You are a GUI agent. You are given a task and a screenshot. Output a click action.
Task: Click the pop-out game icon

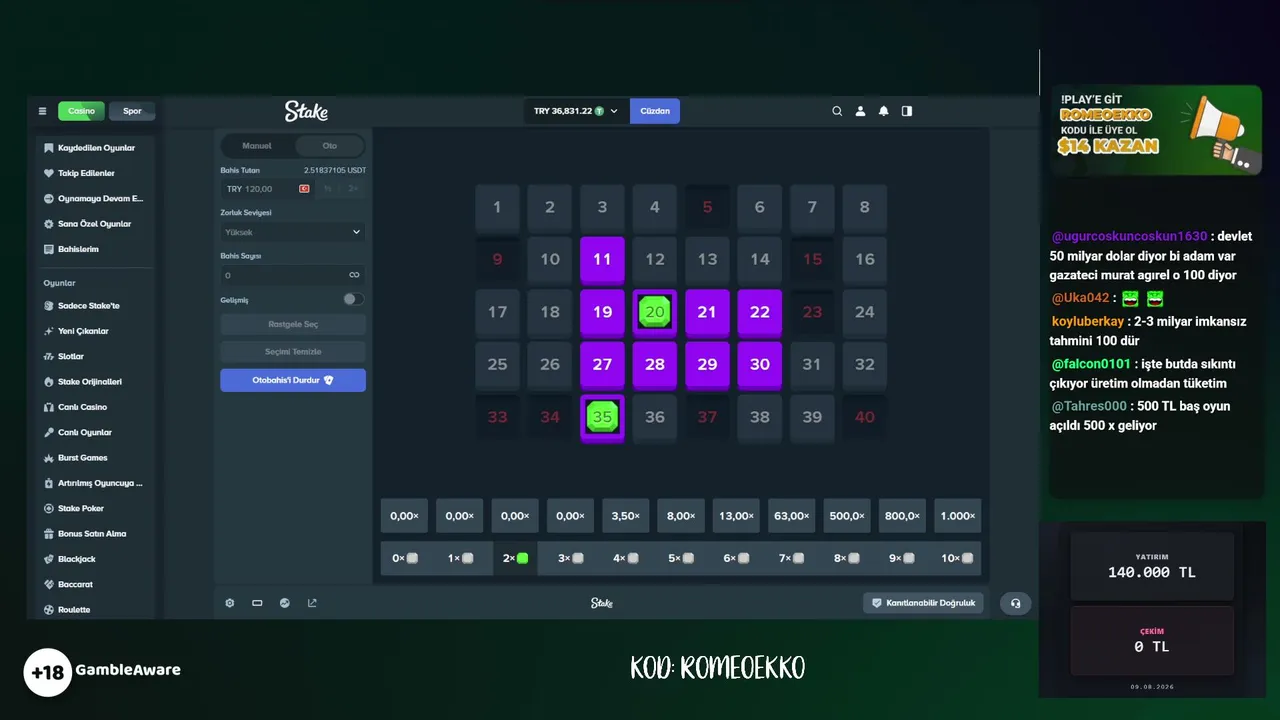pyautogui.click(x=312, y=603)
